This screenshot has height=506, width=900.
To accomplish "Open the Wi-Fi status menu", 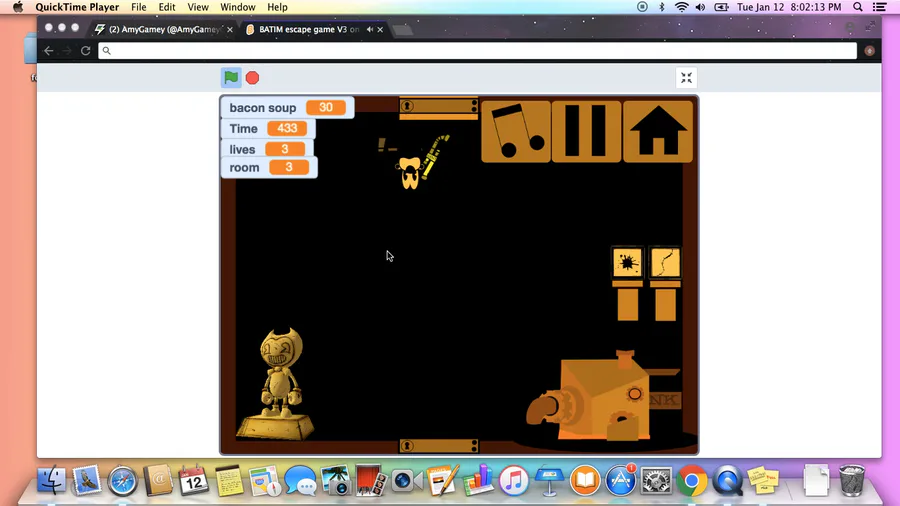I will click(681, 7).
